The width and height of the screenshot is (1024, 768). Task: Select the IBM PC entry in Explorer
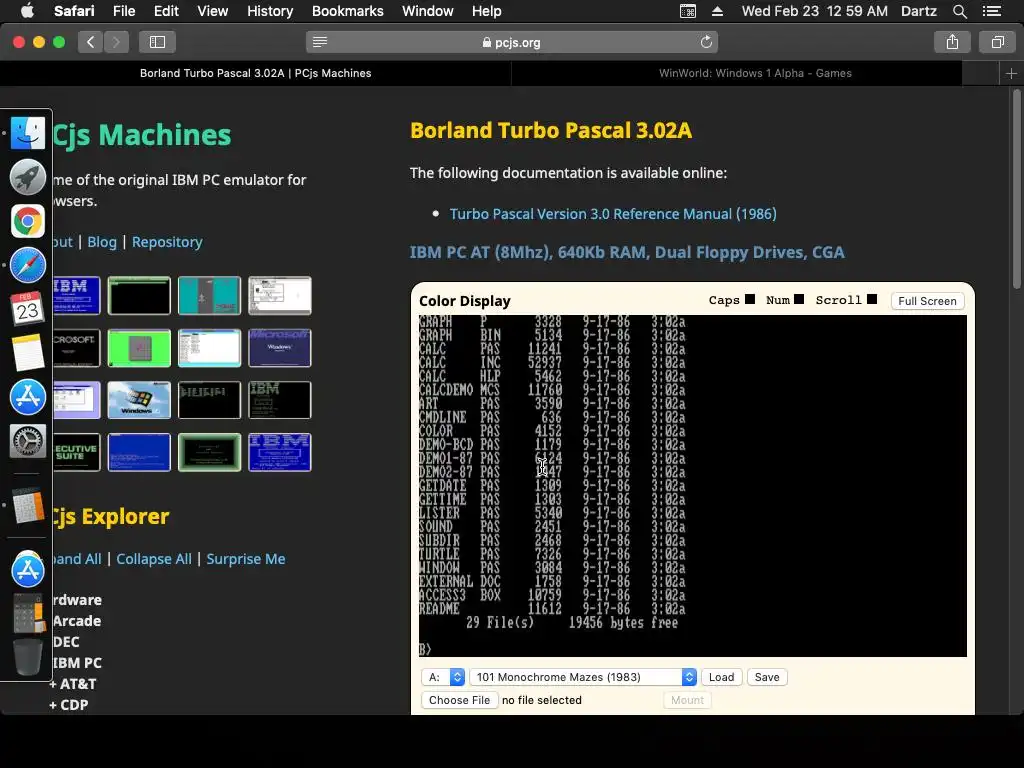click(x=77, y=663)
